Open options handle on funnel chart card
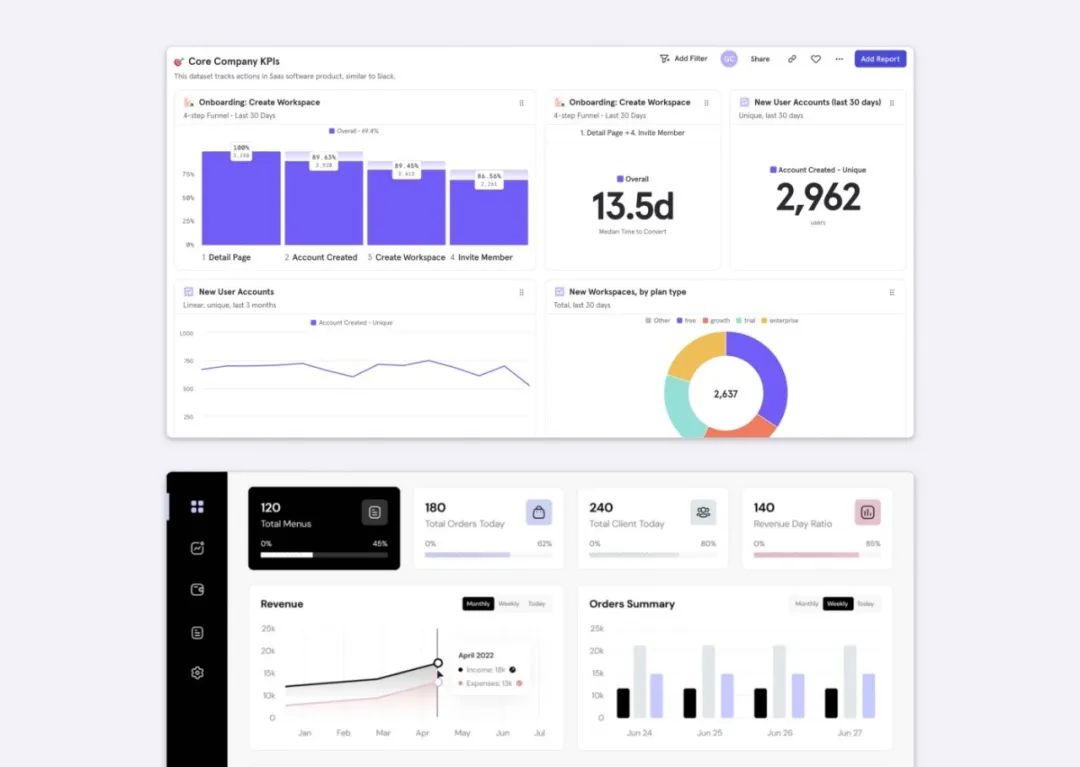Image resolution: width=1080 pixels, height=767 pixels. (x=521, y=103)
